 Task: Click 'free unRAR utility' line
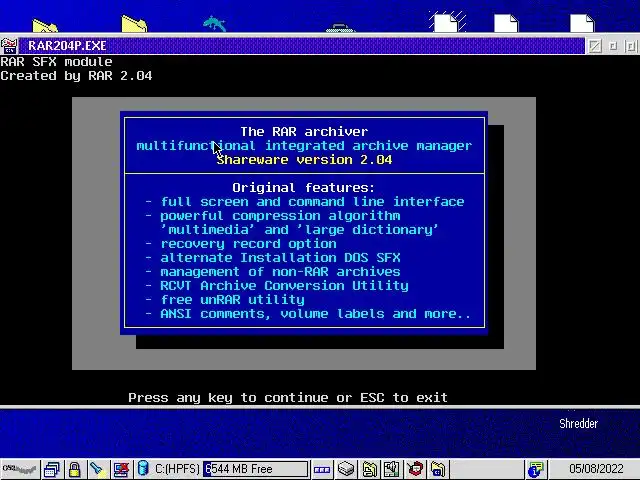232,300
